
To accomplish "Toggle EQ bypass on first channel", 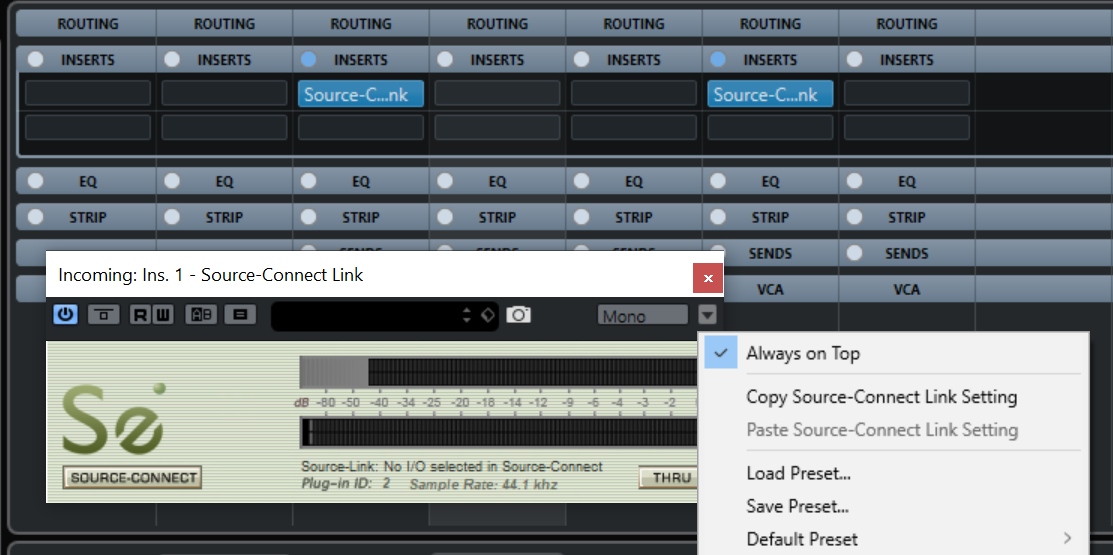I will pyautogui.click(x=36, y=182).
